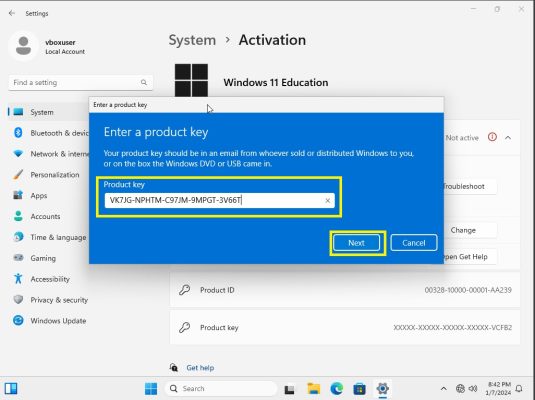Open vboxuser account avatar
This screenshot has height=400, width=535.
[x=23, y=46]
